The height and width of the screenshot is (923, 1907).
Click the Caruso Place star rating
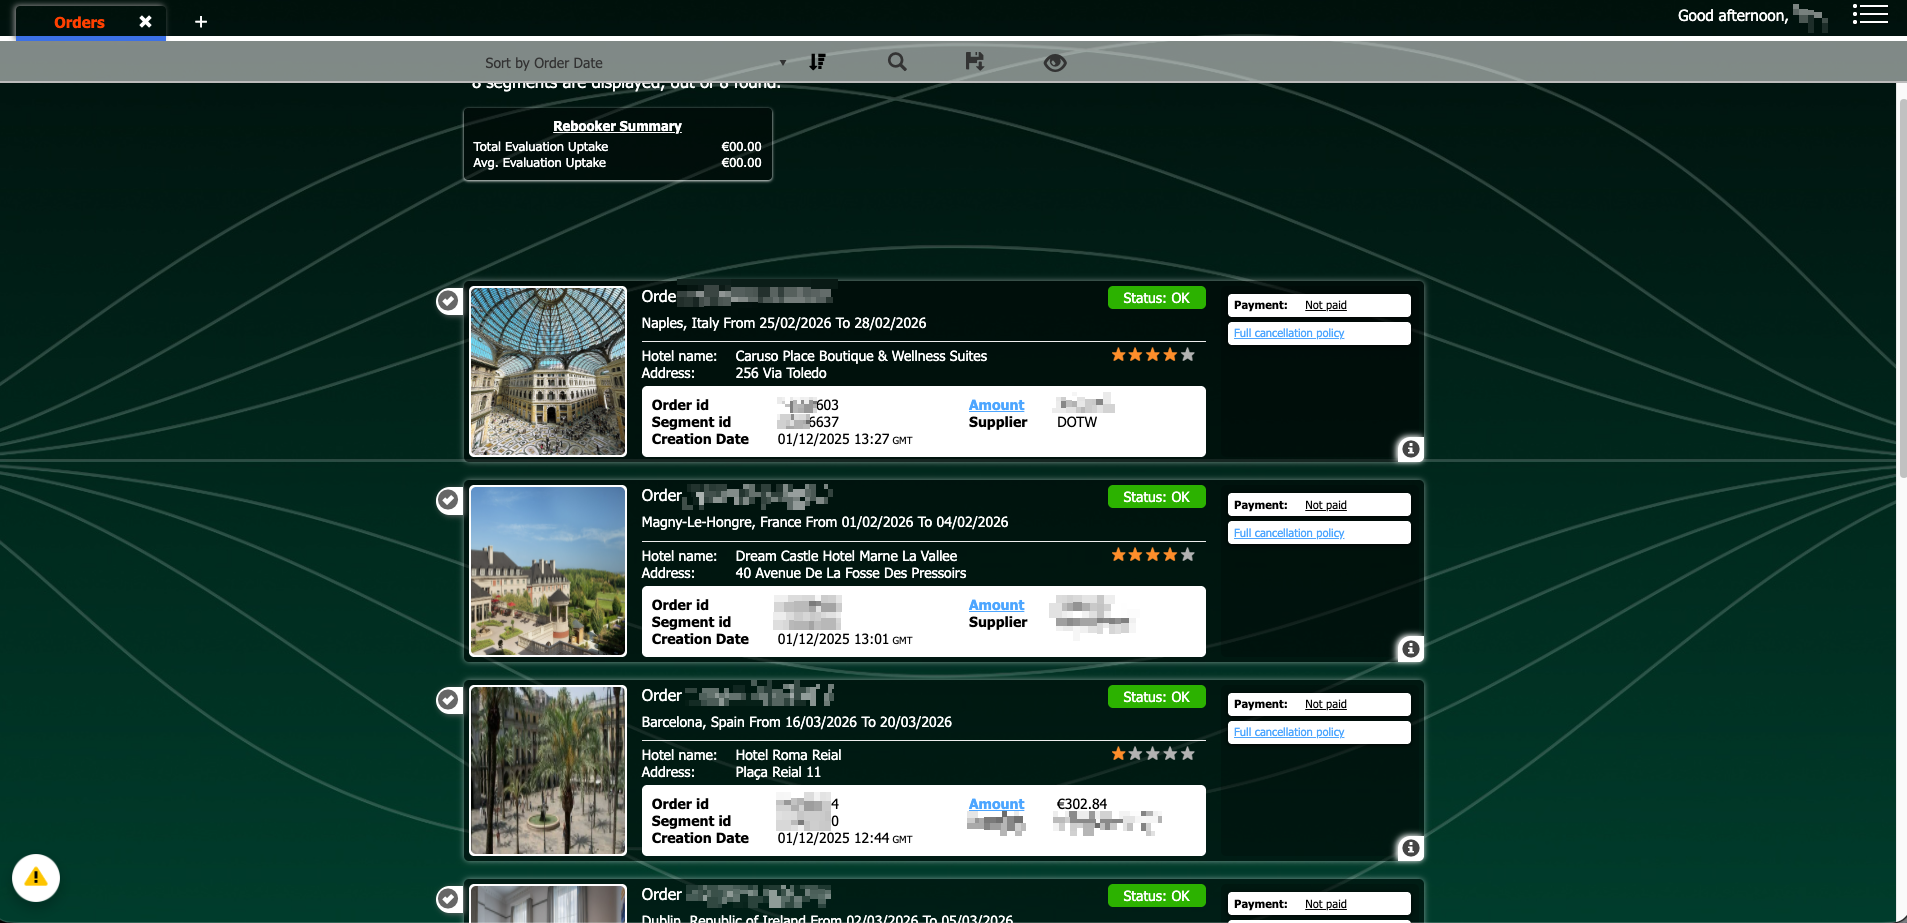(x=1153, y=355)
